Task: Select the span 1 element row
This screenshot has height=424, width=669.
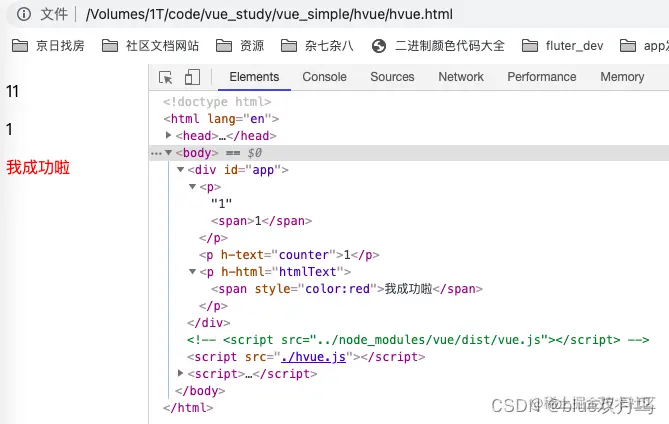Action: [262, 221]
